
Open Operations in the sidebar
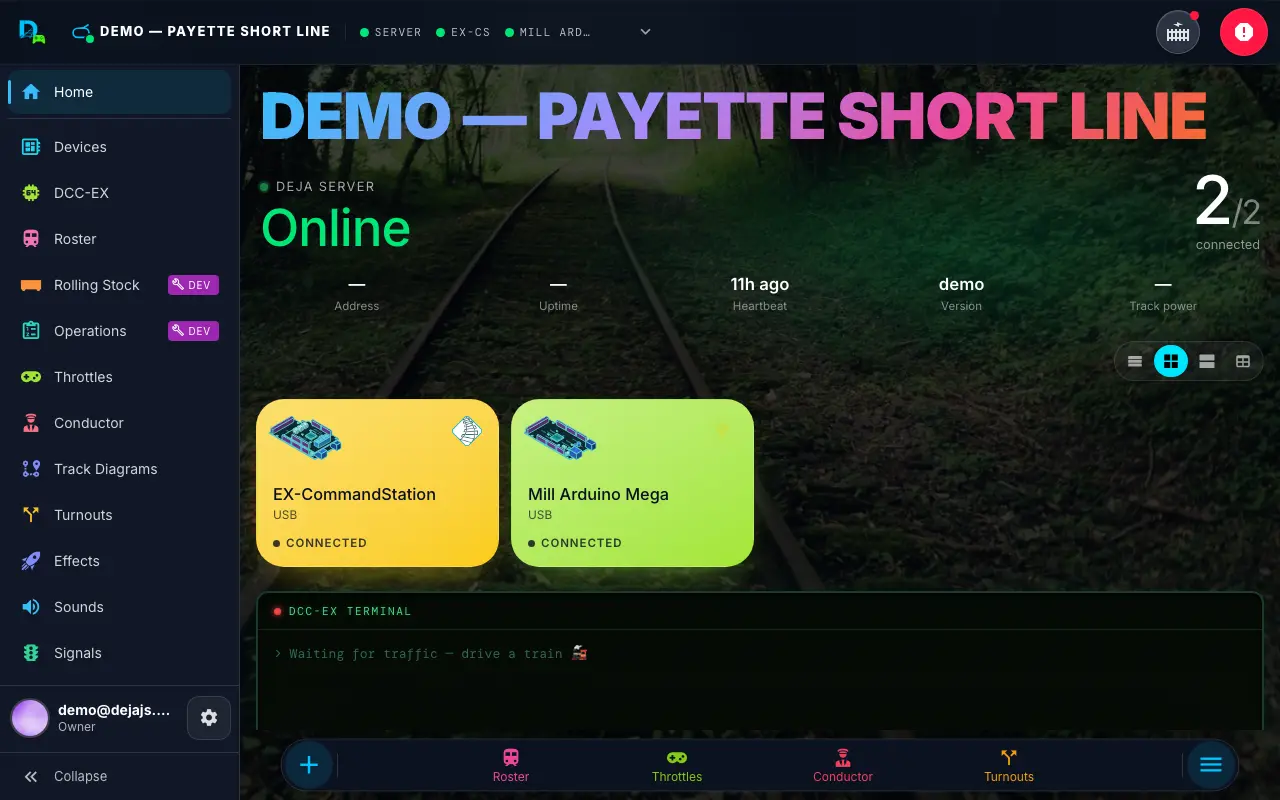coord(120,331)
